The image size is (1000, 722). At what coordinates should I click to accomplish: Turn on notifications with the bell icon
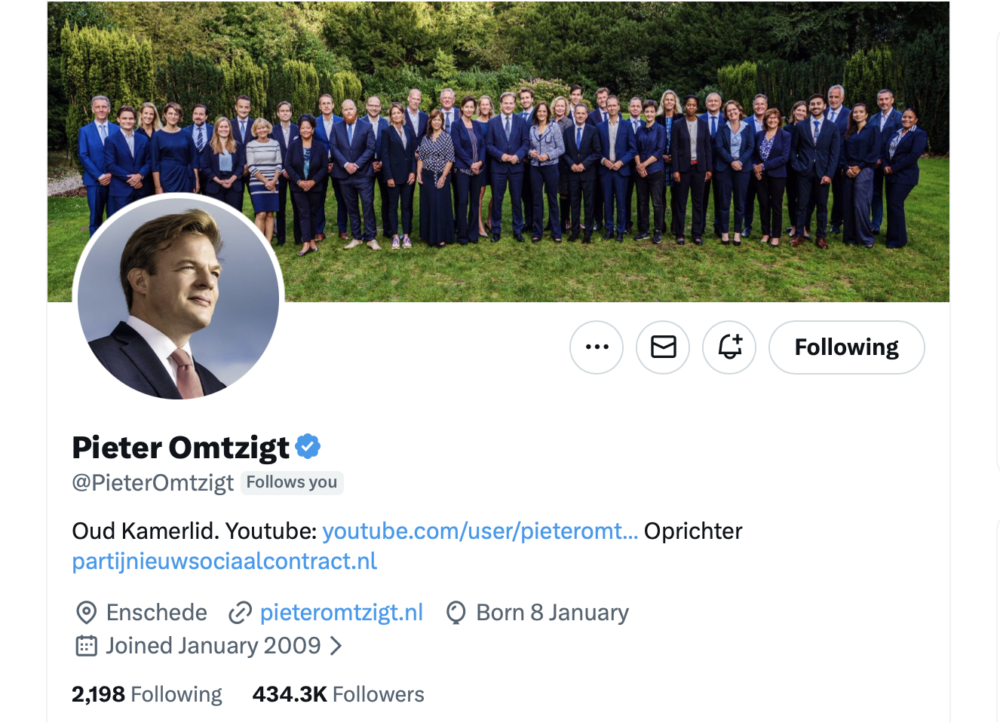click(730, 347)
